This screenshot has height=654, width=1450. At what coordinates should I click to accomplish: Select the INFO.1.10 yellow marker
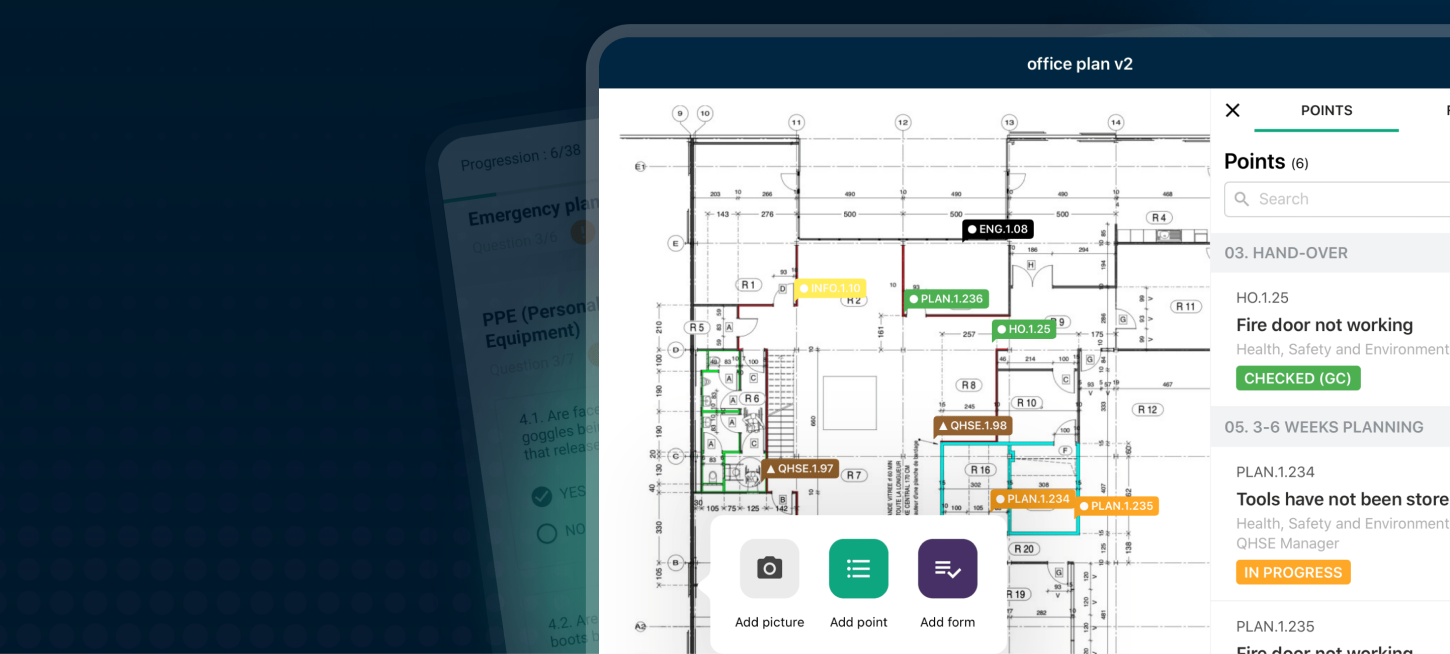point(829,288)
